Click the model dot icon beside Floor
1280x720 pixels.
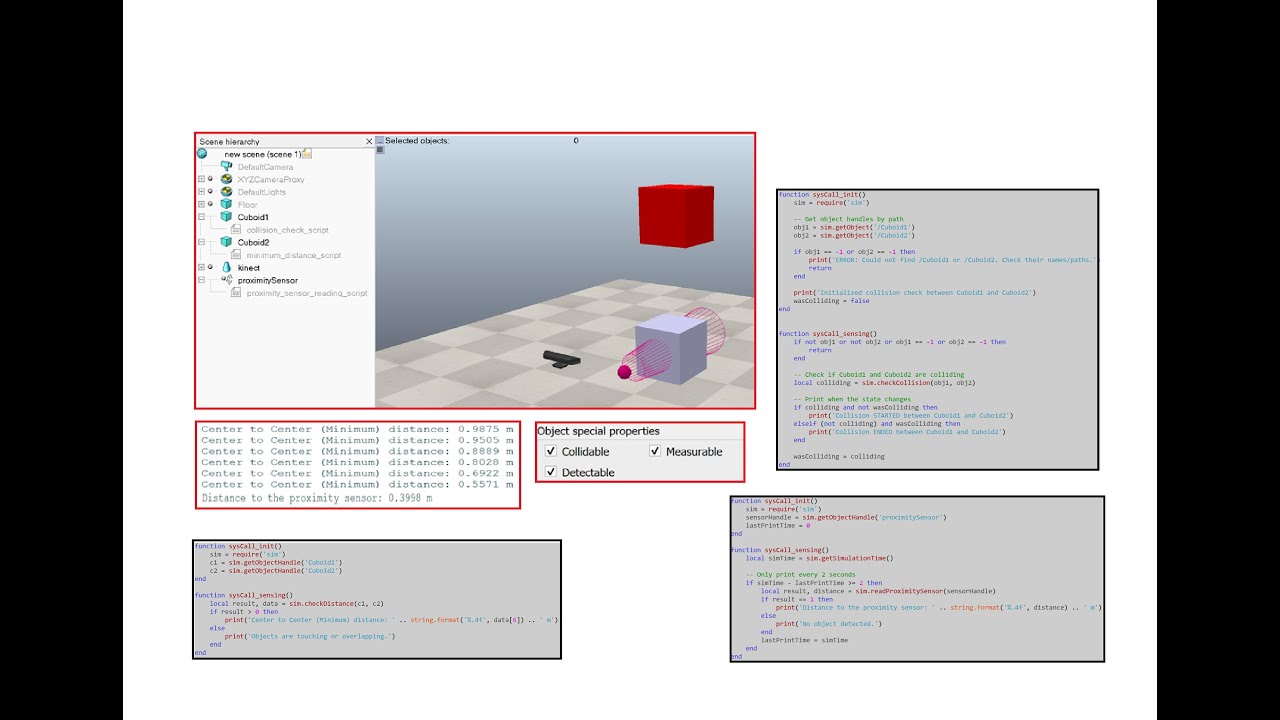(x=210, y=204)
